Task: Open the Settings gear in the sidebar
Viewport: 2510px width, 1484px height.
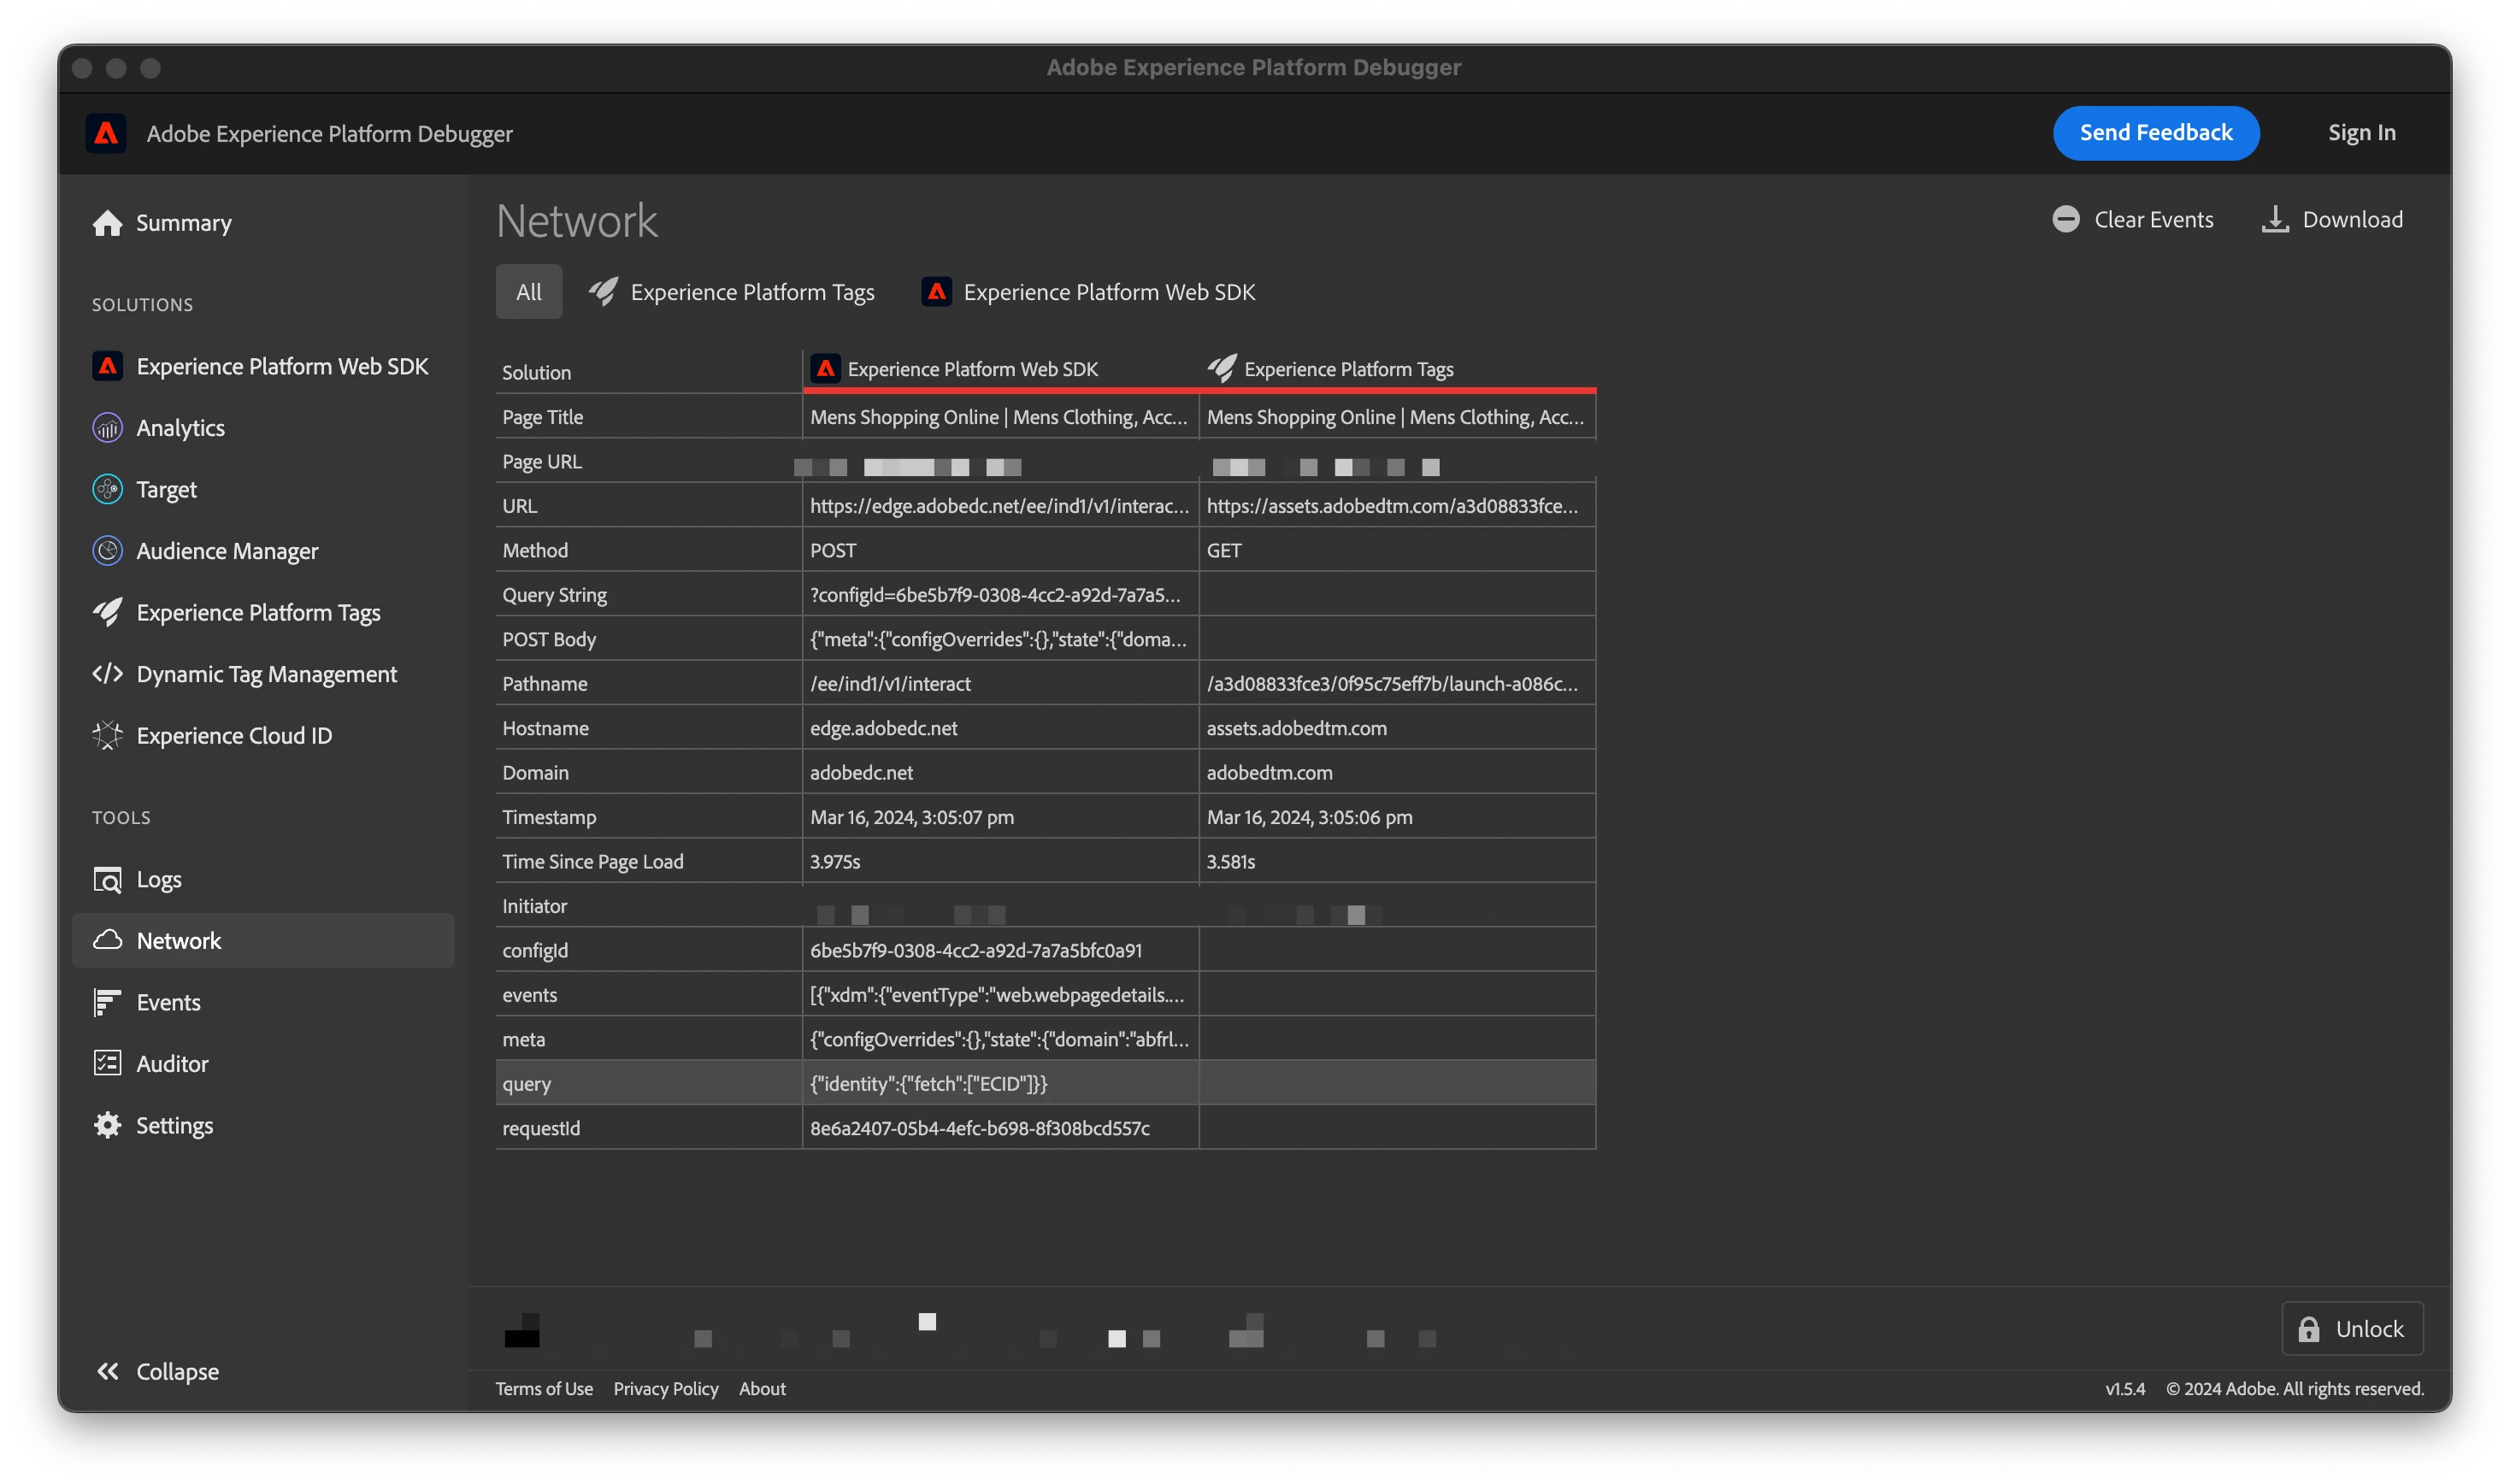Action: pyautogui.click(x=107, y=1125)
